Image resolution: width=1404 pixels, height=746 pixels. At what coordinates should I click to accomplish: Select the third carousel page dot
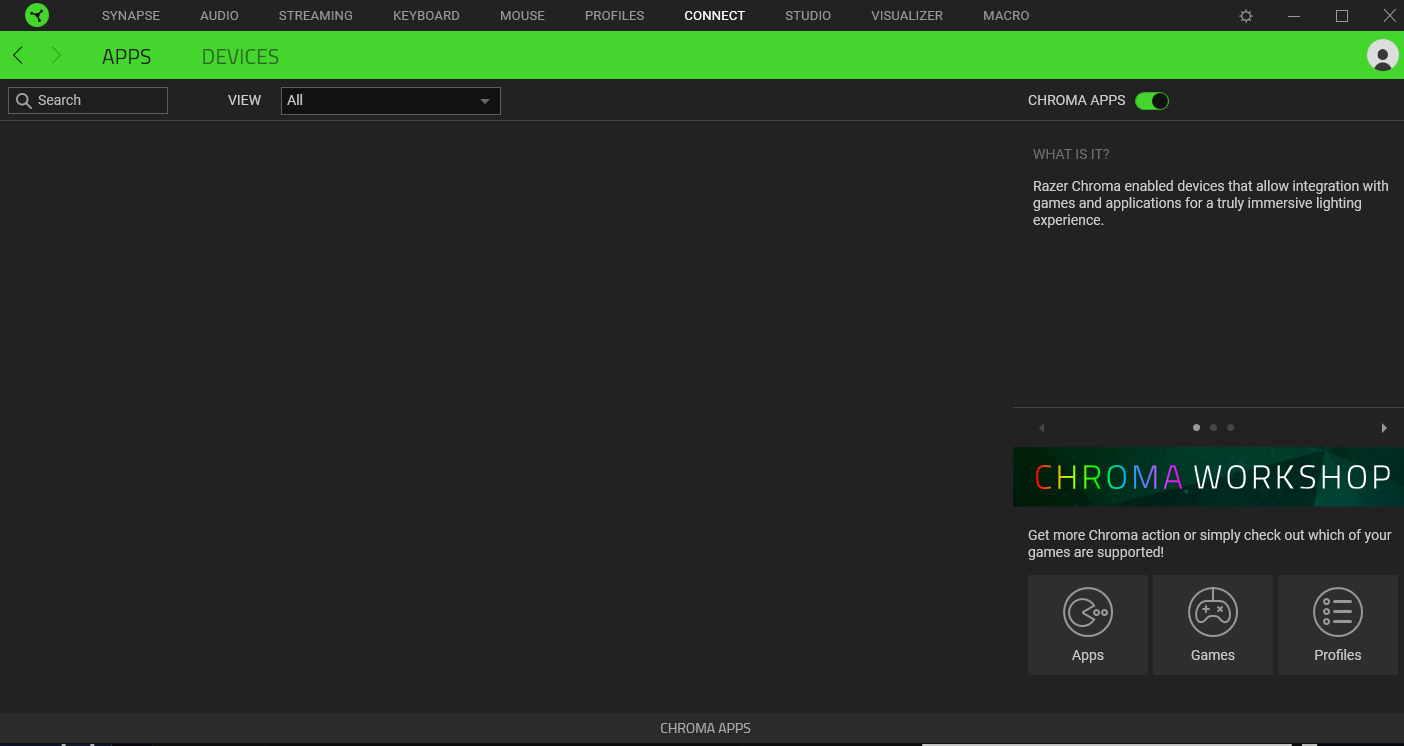point(1230,428)
